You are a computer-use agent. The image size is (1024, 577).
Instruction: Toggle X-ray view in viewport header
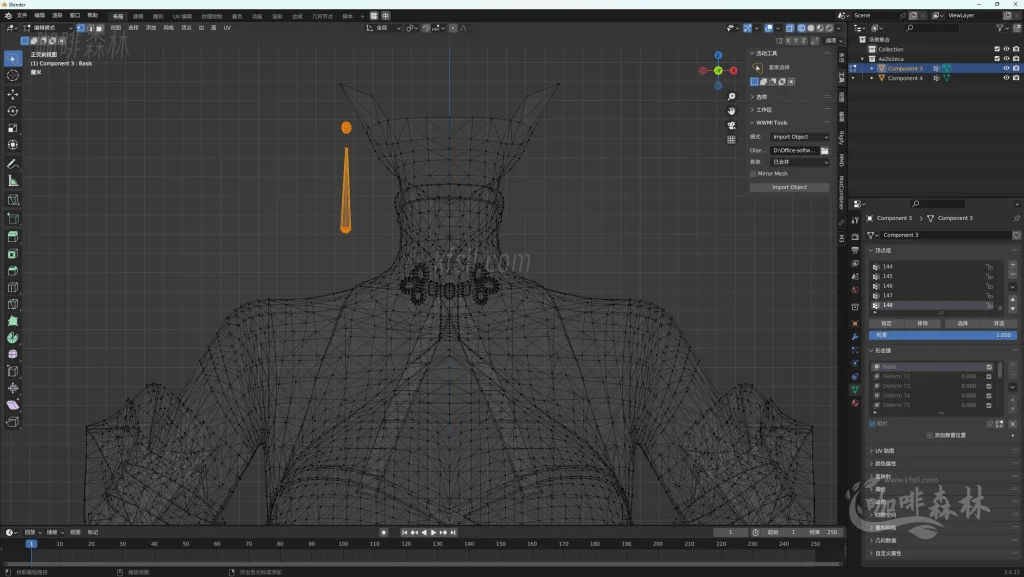790,28
